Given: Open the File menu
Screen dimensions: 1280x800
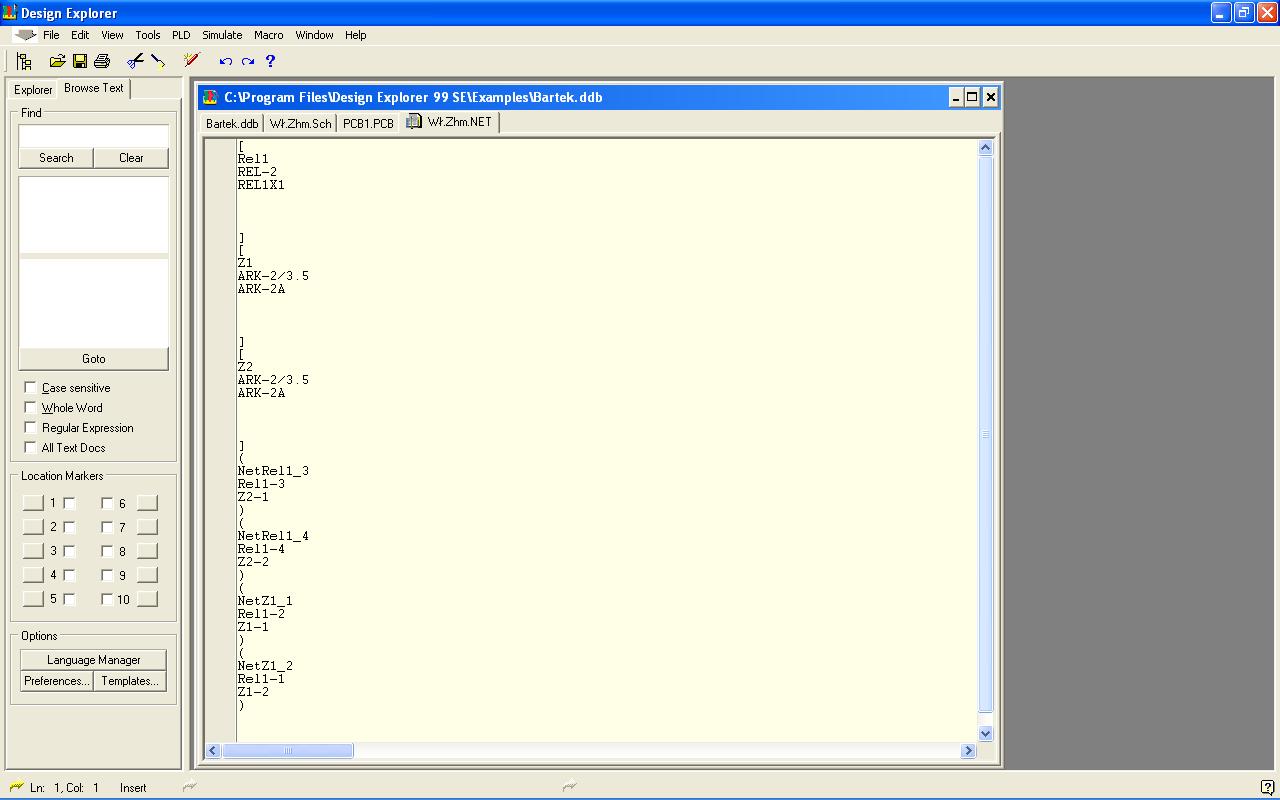Looking at the screenshot, I should [51, 35].
